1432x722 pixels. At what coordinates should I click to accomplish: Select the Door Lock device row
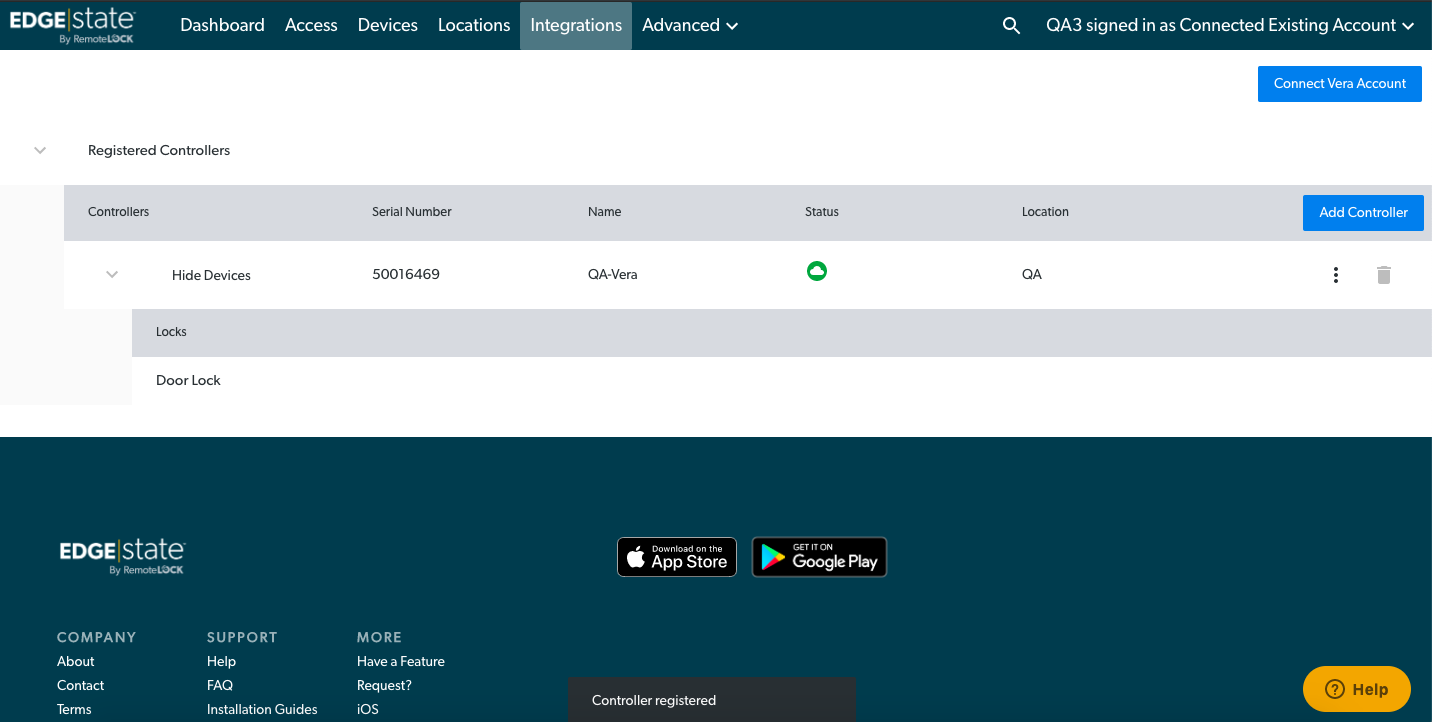188,380
